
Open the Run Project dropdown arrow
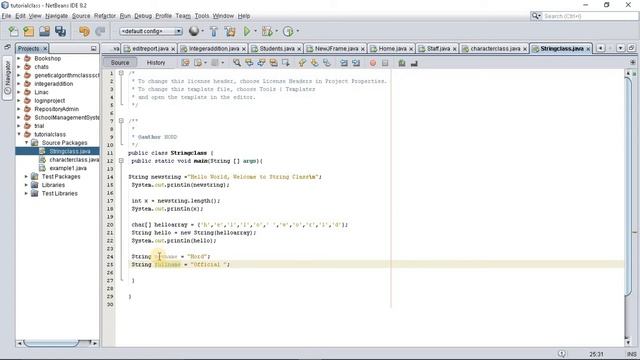point(256,31)
